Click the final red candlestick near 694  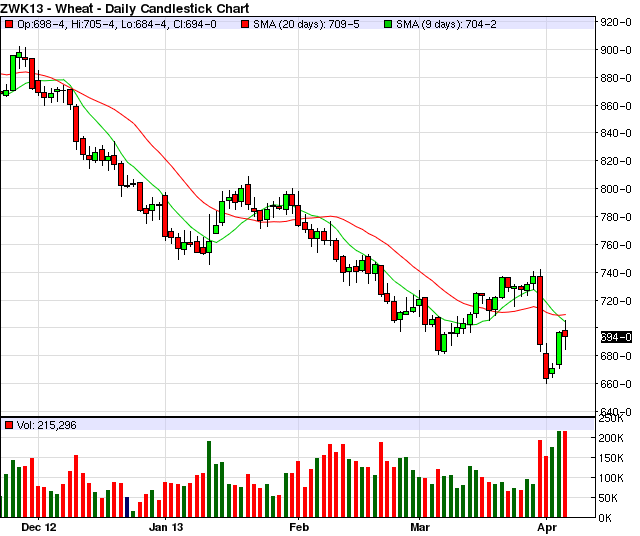[x=565, y=334]
